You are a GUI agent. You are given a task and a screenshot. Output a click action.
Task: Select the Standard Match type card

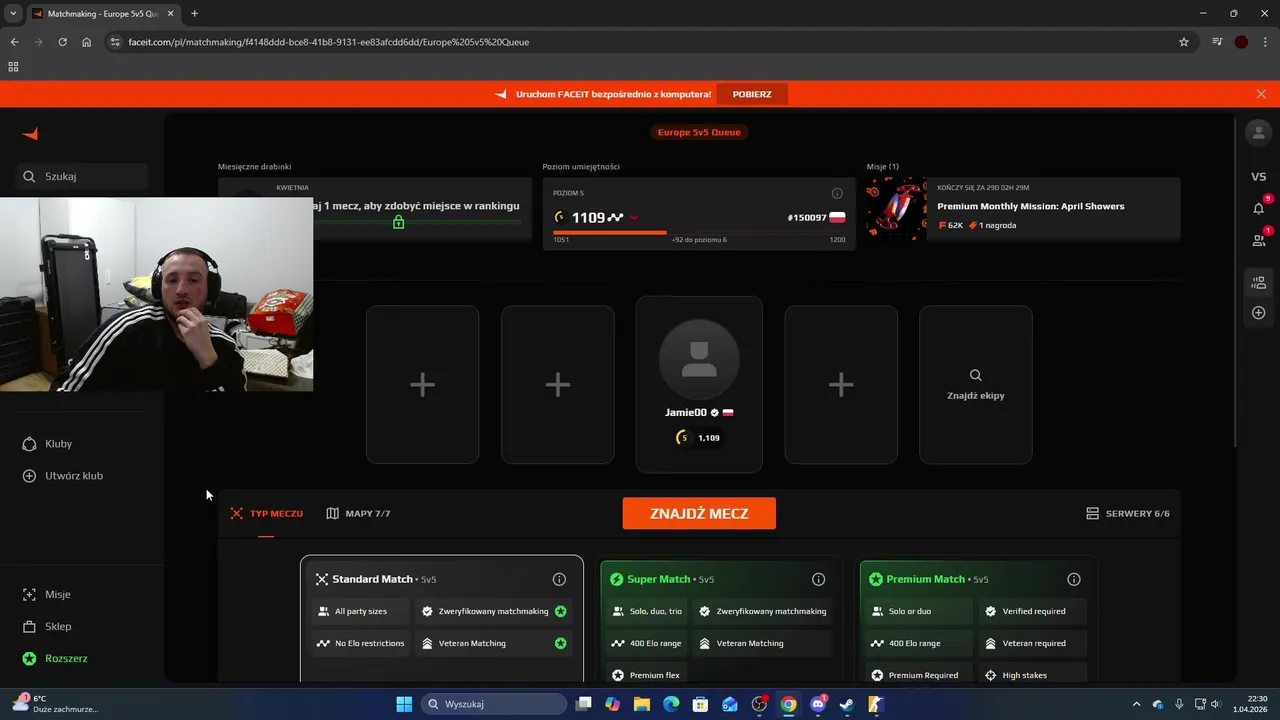coord(442,618)
